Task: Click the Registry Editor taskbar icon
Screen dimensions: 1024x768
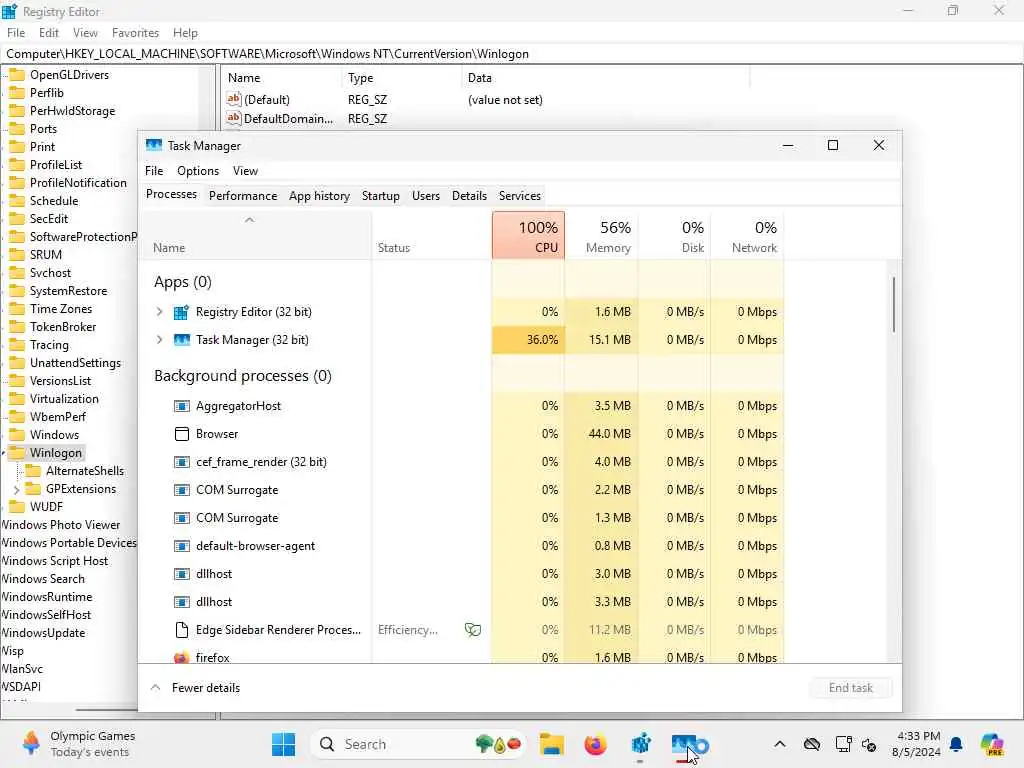Action: point(641,744)
